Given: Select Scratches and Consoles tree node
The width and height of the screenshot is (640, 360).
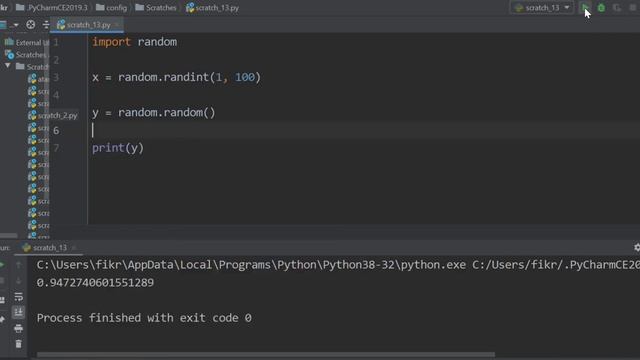Looking at the screenshot, I should pos(26,55).
